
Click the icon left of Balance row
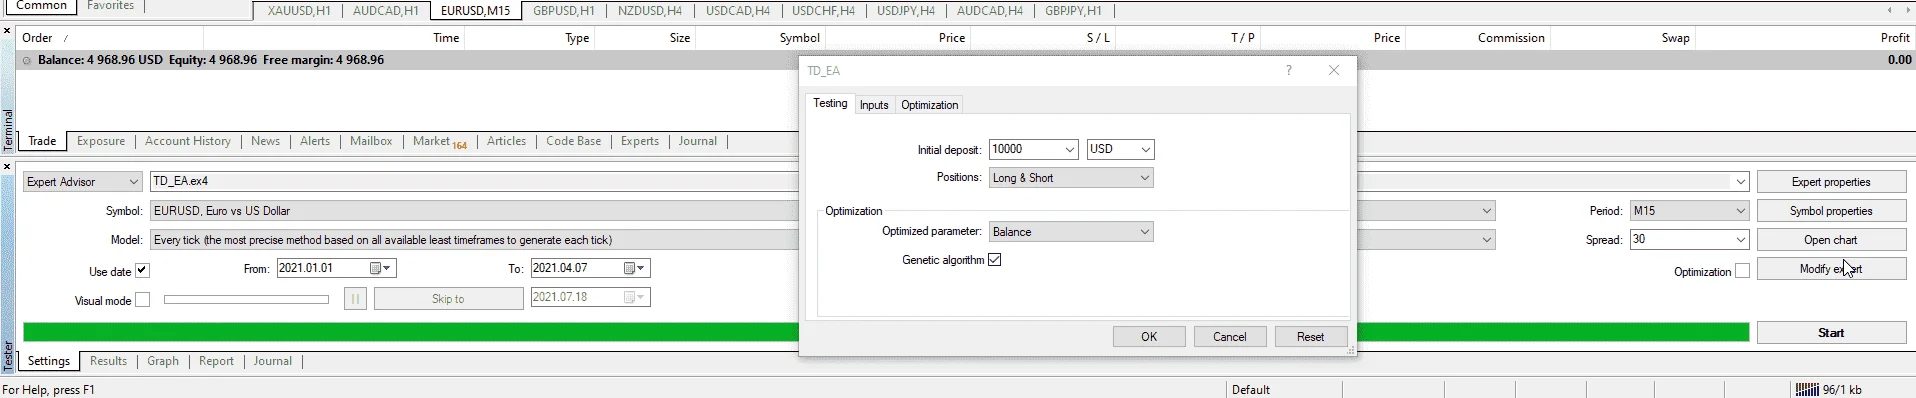click(27, 60)
